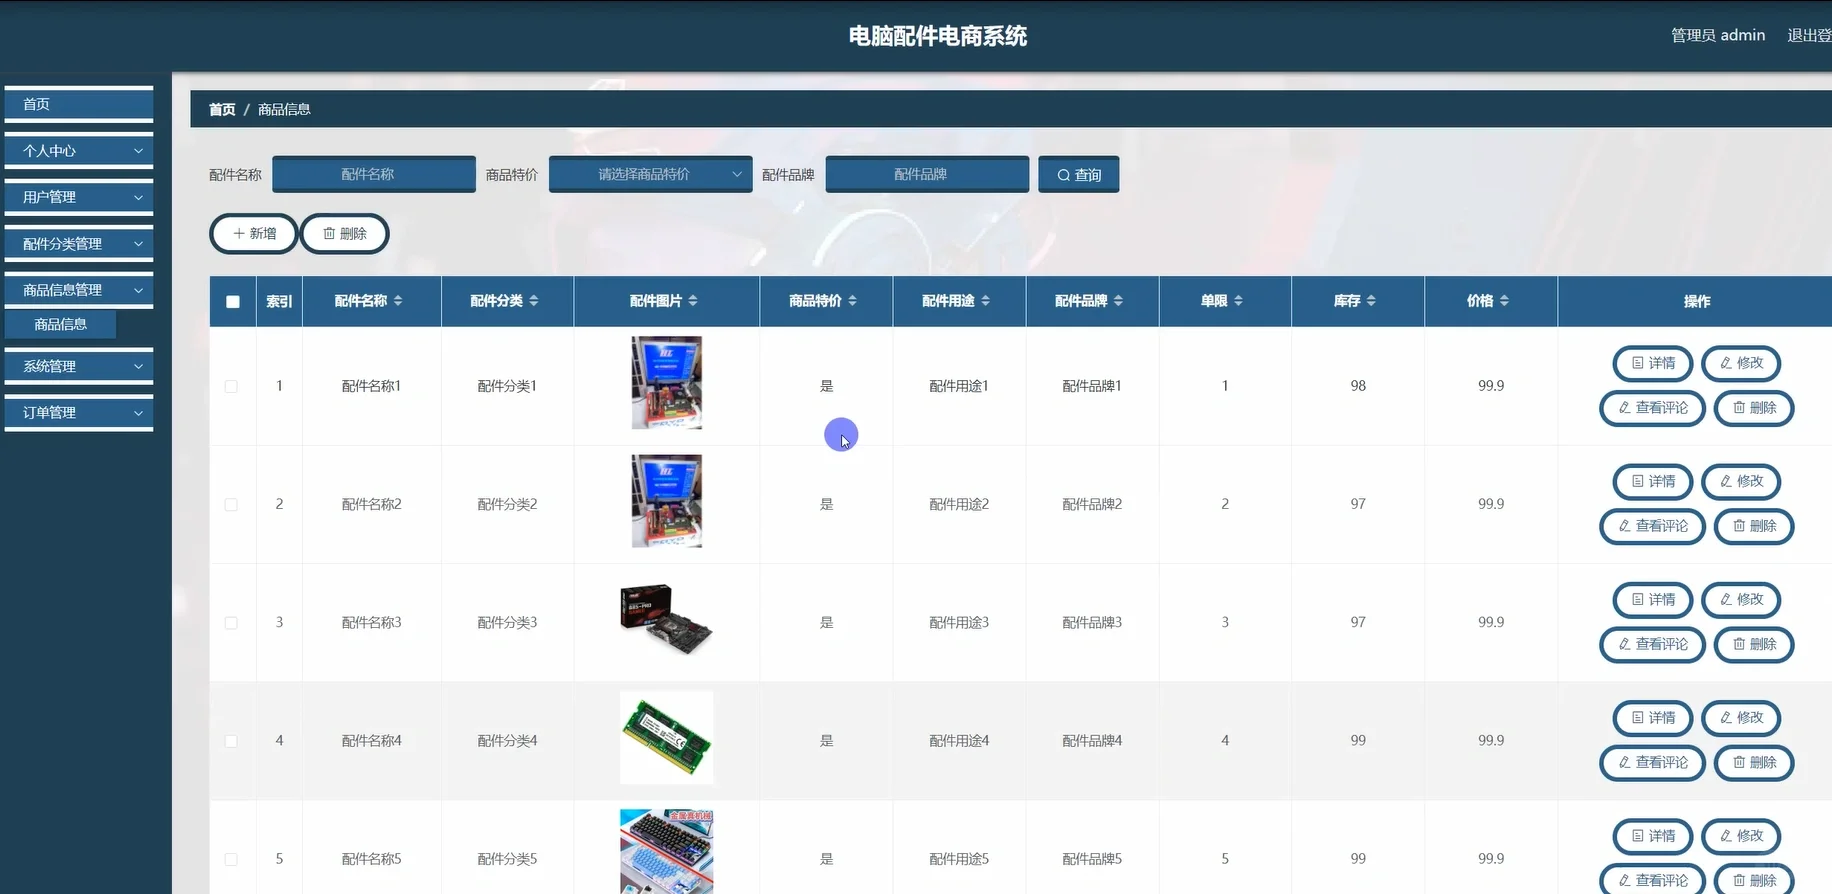The image size is (1832, 894).
Task: Expand the 用户管理 sidebar menu
Action: click(79, 197)
